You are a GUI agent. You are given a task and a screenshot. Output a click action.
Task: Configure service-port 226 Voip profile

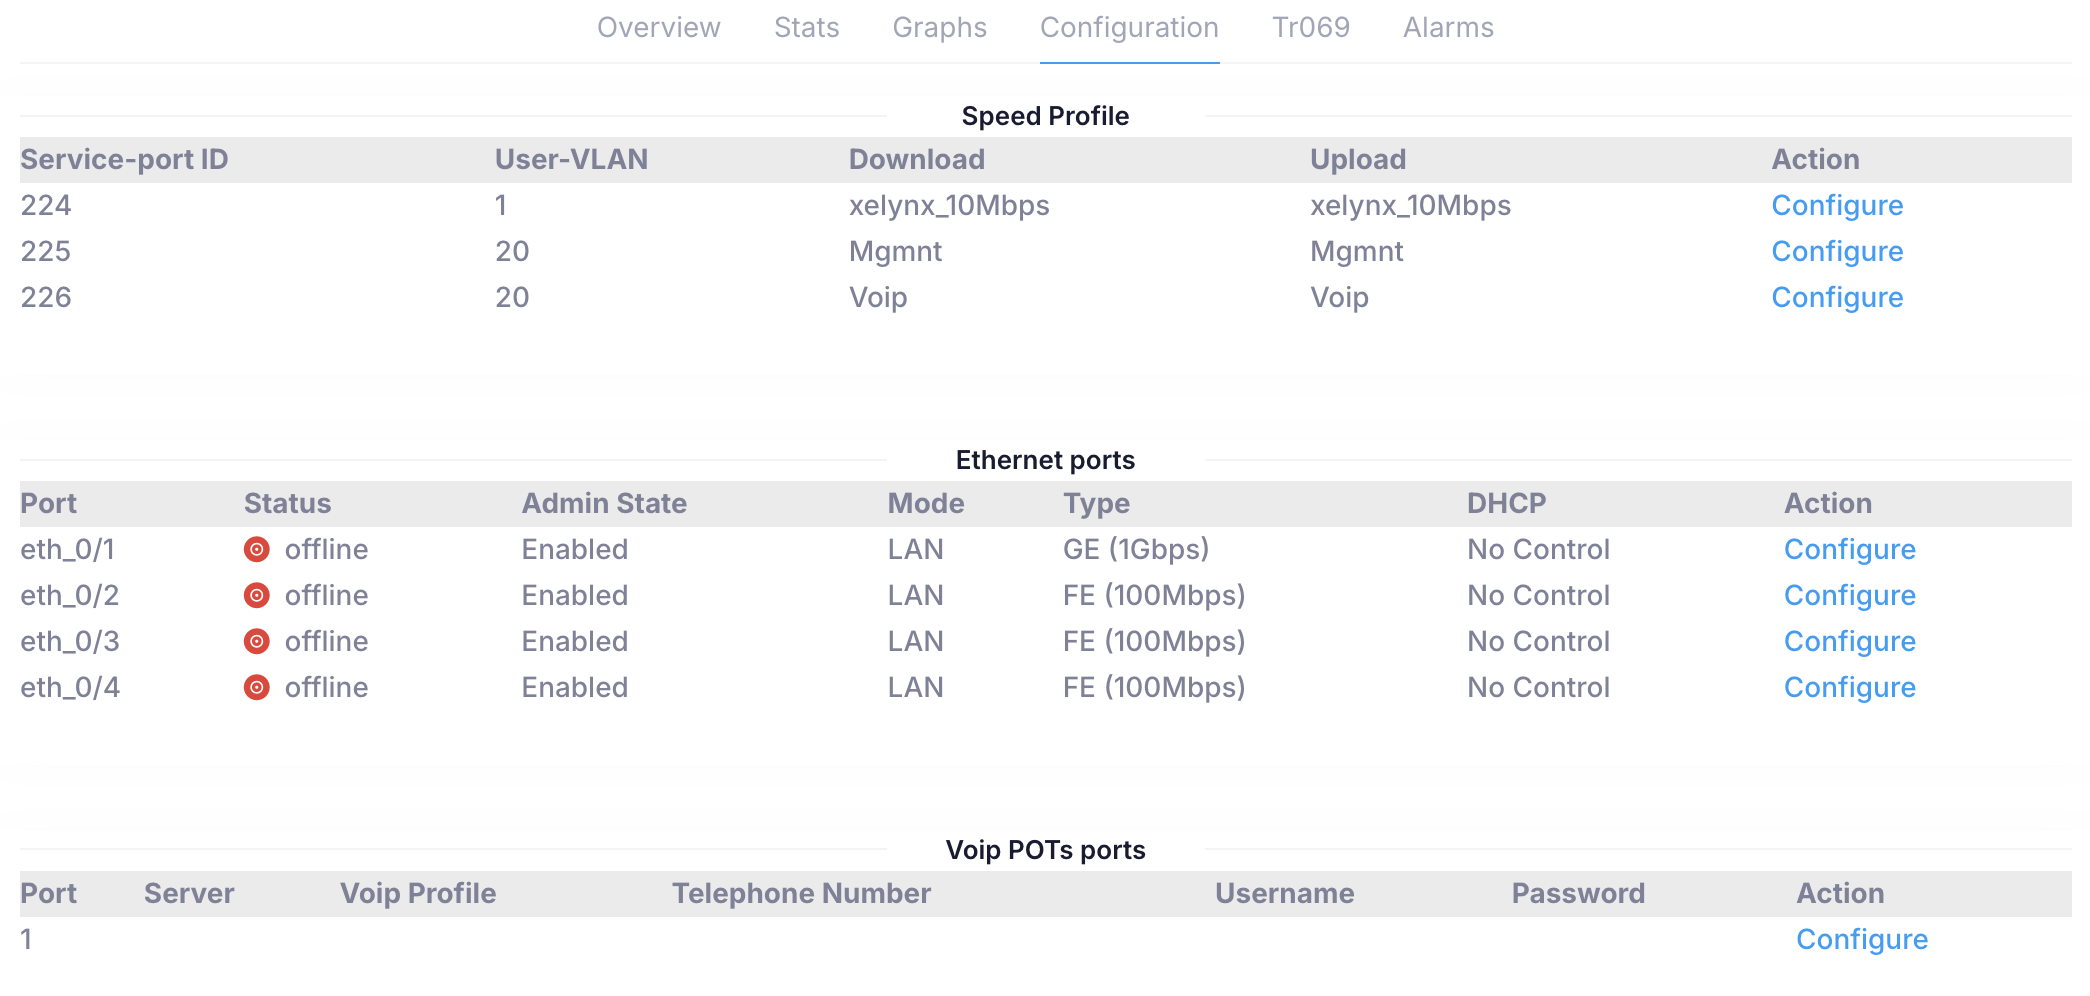tap(1837, 297)
